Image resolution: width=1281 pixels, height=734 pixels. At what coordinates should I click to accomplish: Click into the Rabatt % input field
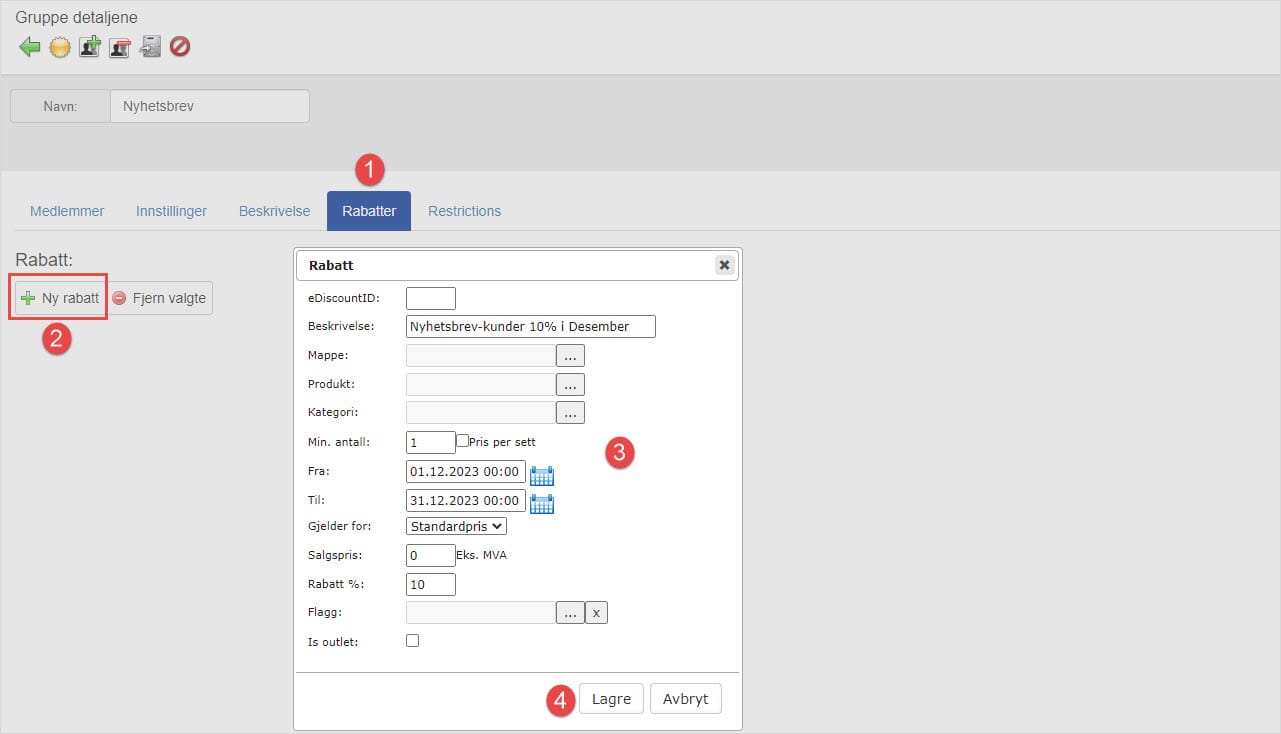[431, 584]
